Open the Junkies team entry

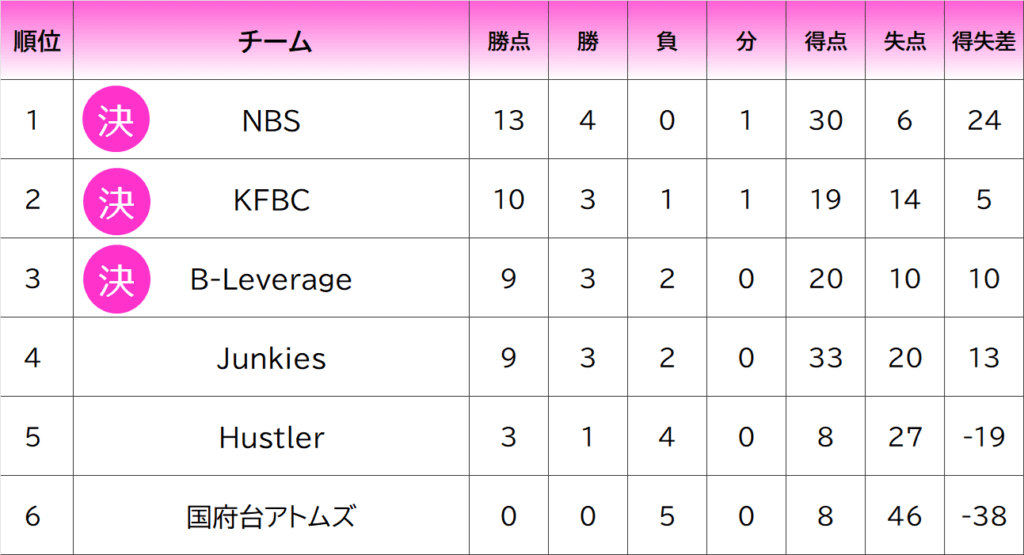(x=271, y=358)
